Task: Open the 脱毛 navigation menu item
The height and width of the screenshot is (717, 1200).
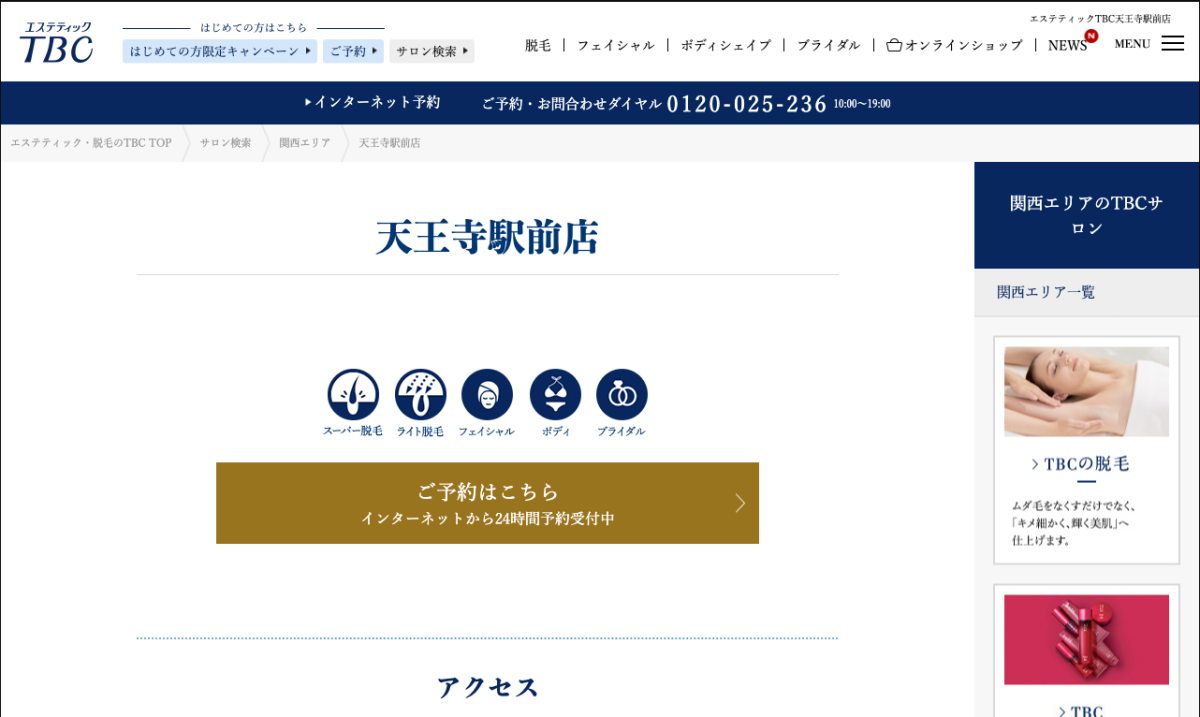Action: pyautogui.click(x=538, y=45)
